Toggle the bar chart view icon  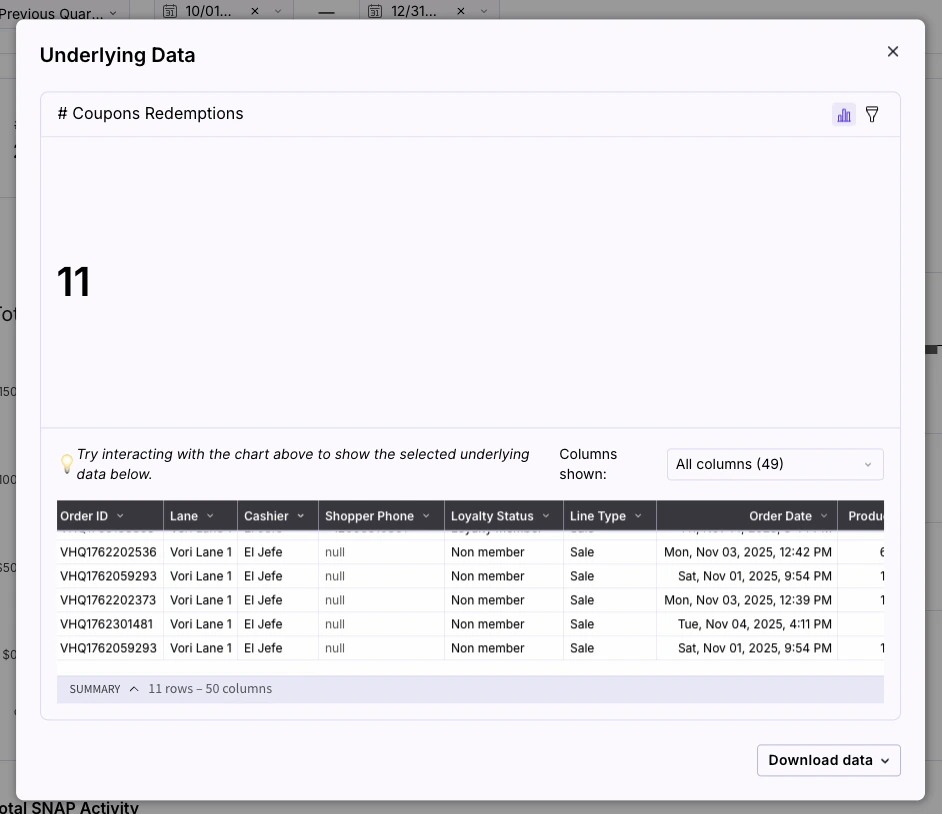pos(843,114)
